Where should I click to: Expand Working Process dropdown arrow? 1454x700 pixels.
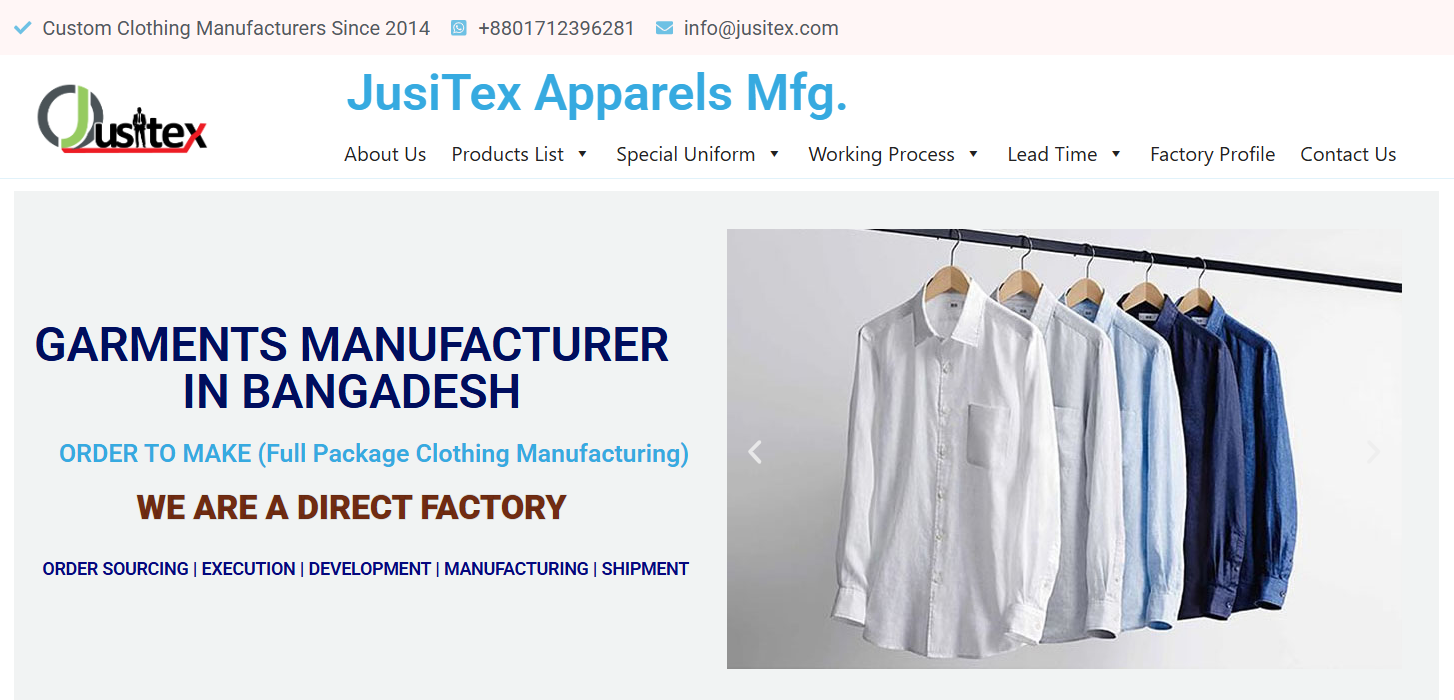click(973, 154)
